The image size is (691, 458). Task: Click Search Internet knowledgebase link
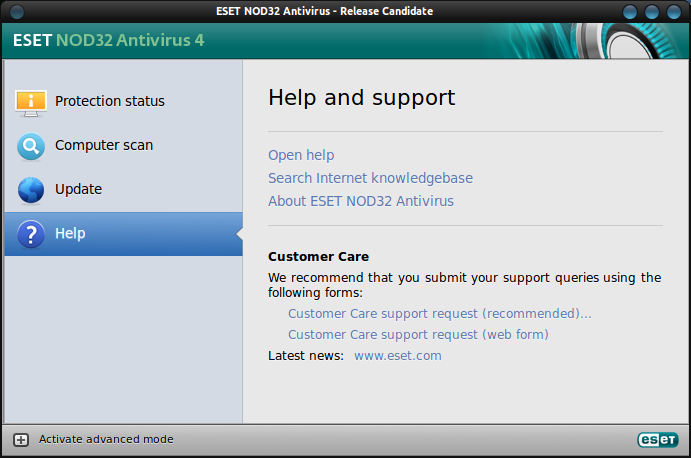[x=370, y=178]
